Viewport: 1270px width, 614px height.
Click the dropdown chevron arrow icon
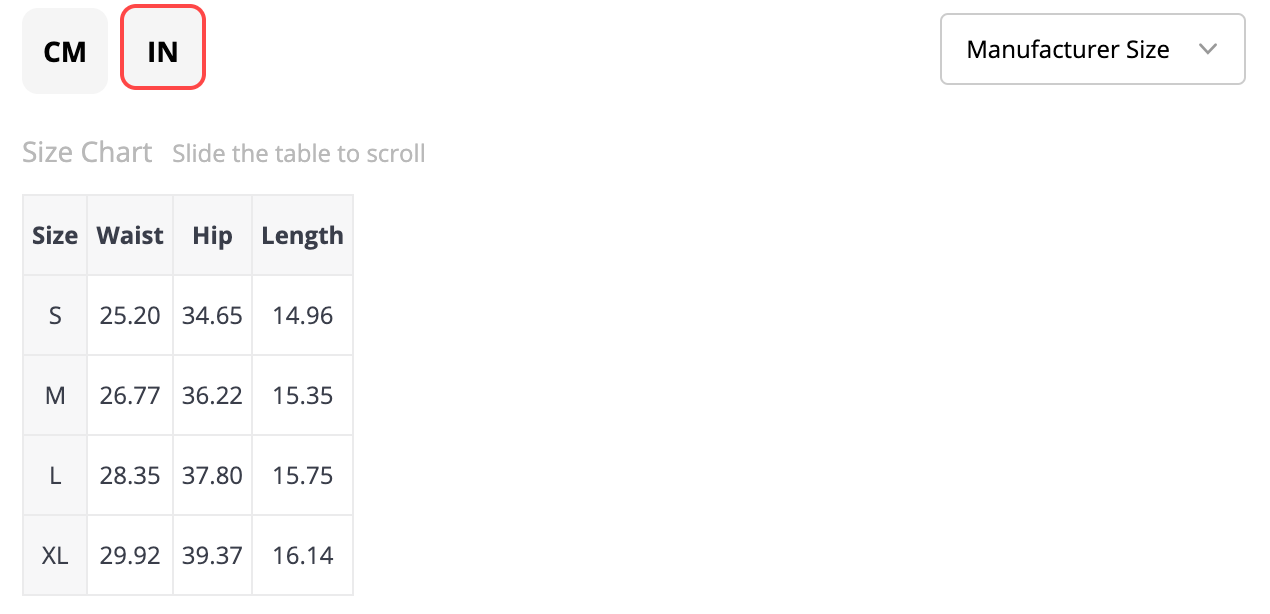point(1208,49)
